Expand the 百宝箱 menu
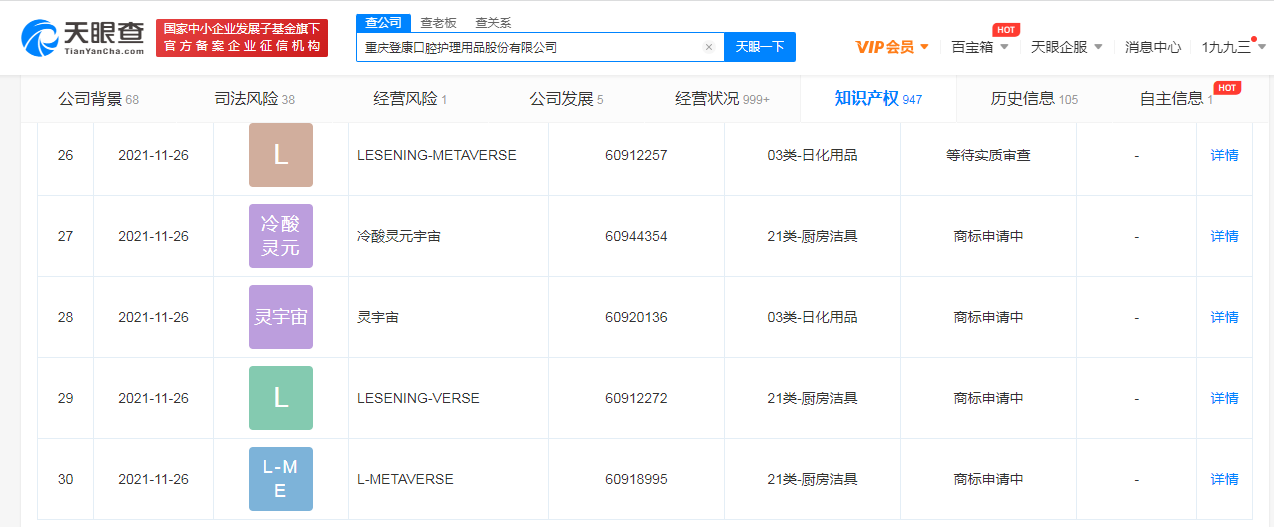Screen dimensions: 1274x527 point(980,47)
